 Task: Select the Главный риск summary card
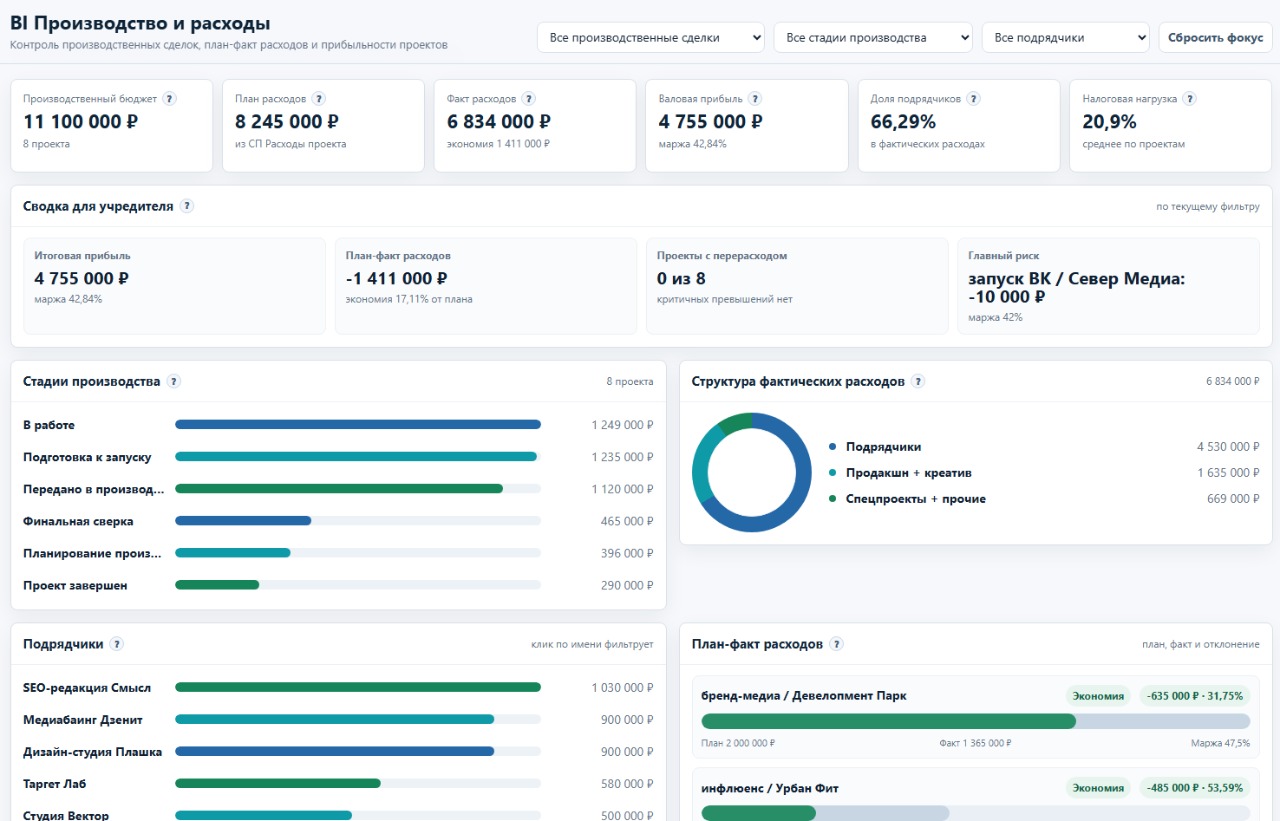click(1108, 286)
